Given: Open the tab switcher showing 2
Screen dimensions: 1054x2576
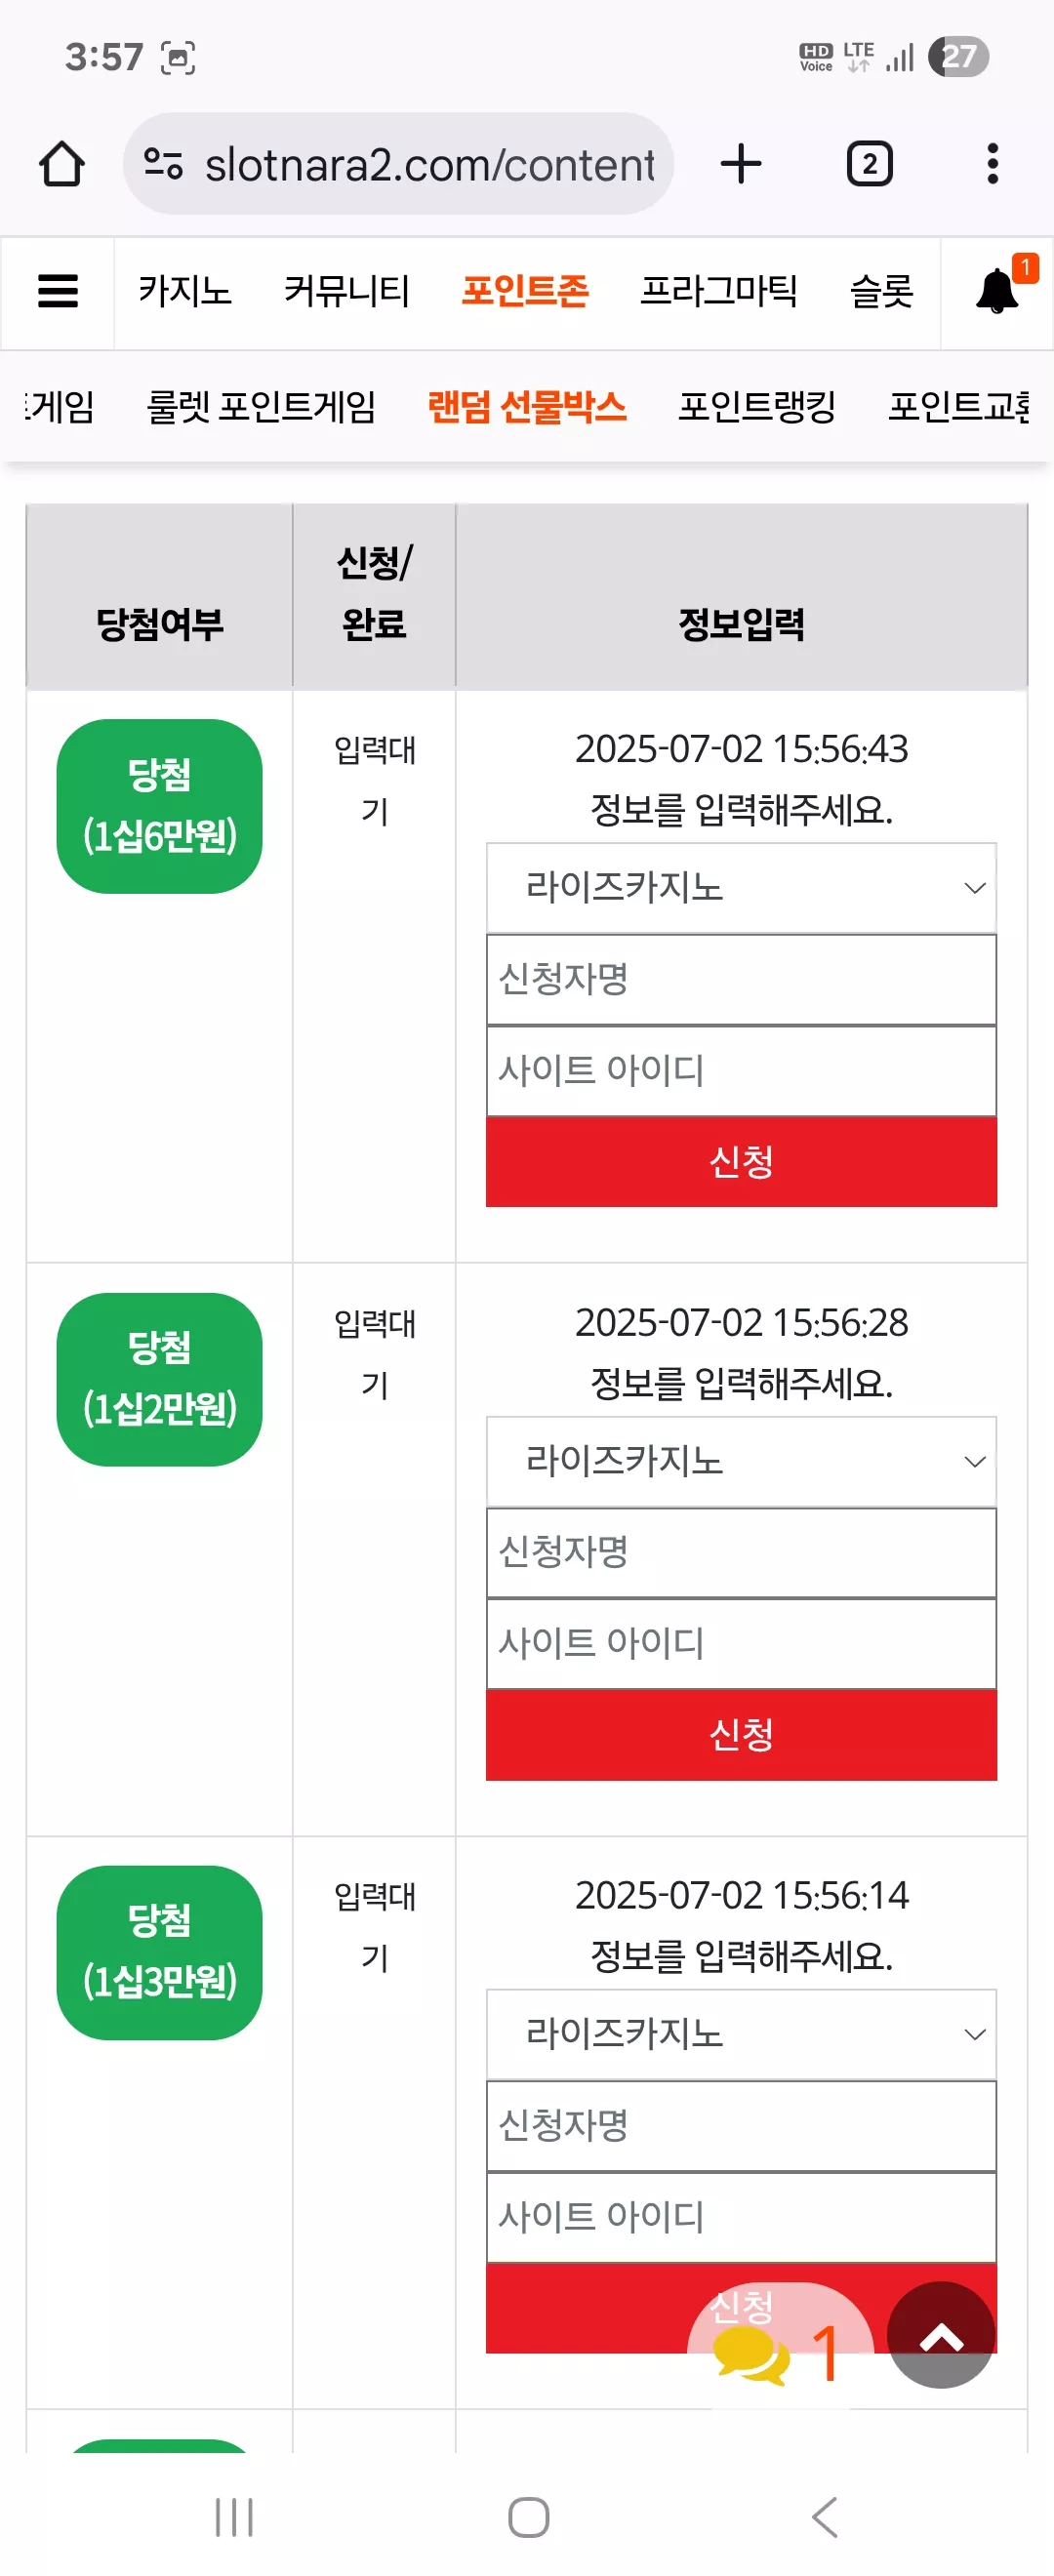Looking at the screenshot, I should coord(869,164).
